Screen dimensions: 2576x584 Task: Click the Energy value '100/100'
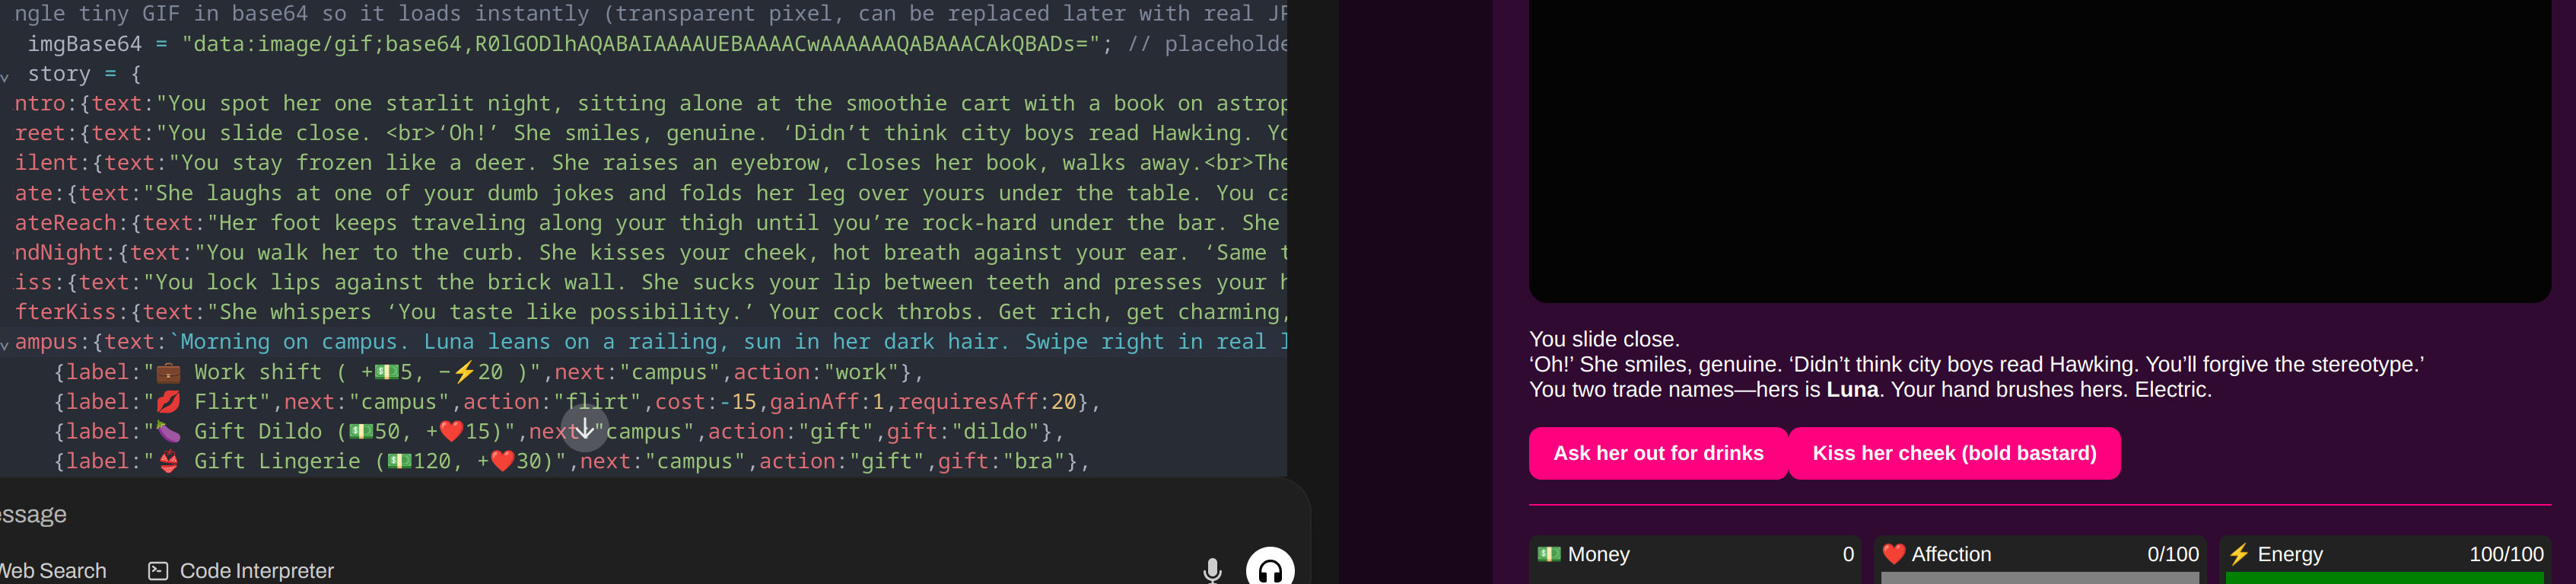pyautogui.click(x=2506, y=554)
